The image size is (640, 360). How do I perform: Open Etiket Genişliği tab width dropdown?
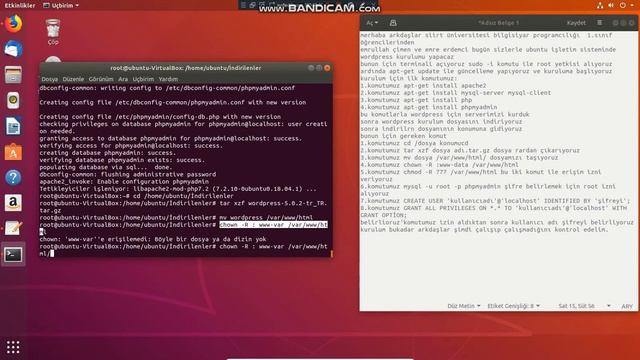tap(513, 306)
